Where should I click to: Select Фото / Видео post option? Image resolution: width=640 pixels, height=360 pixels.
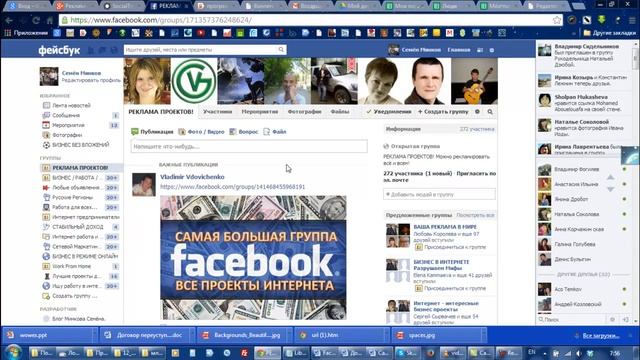point(202,132)
